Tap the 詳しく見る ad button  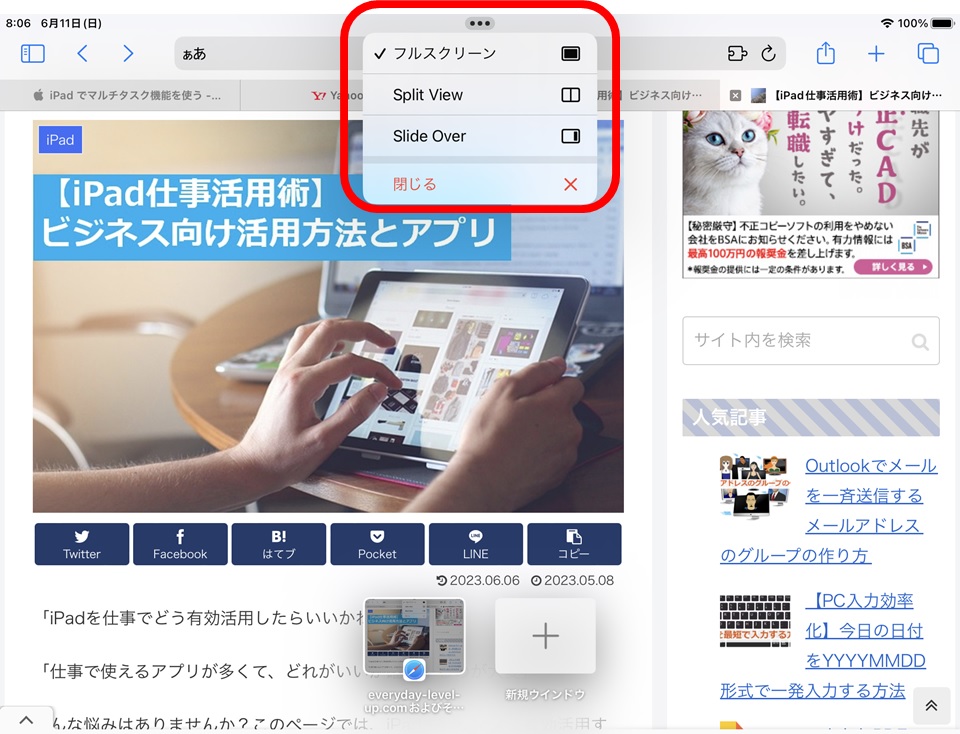point(893,267)
